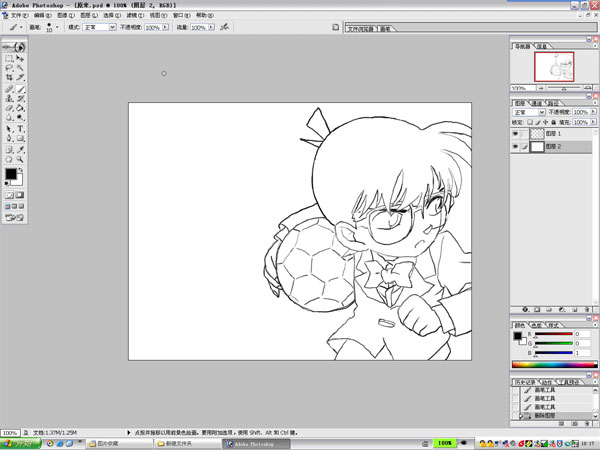Open the brush mode dropdown in options bar
Image resolution: width=600 pixels, height=450 pixels.
coord(112,27)
